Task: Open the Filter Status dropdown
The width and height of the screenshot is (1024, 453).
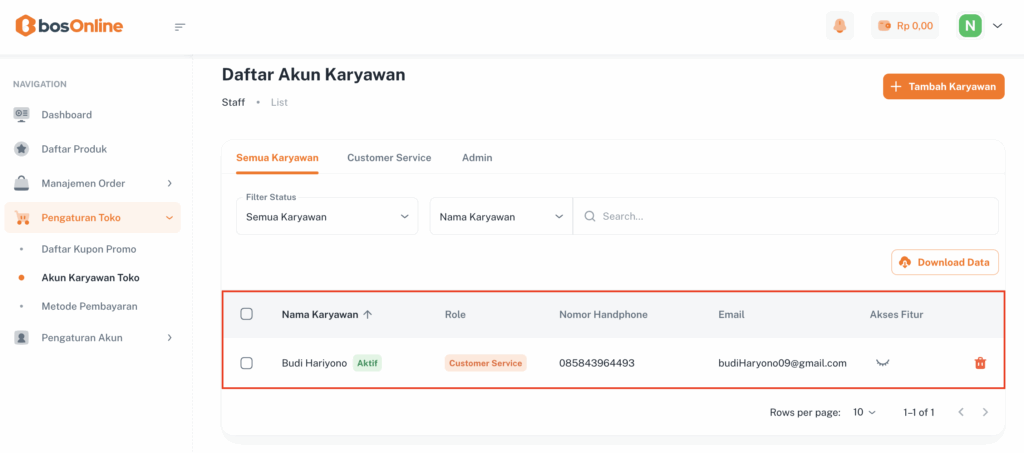Action: (327, 216)
